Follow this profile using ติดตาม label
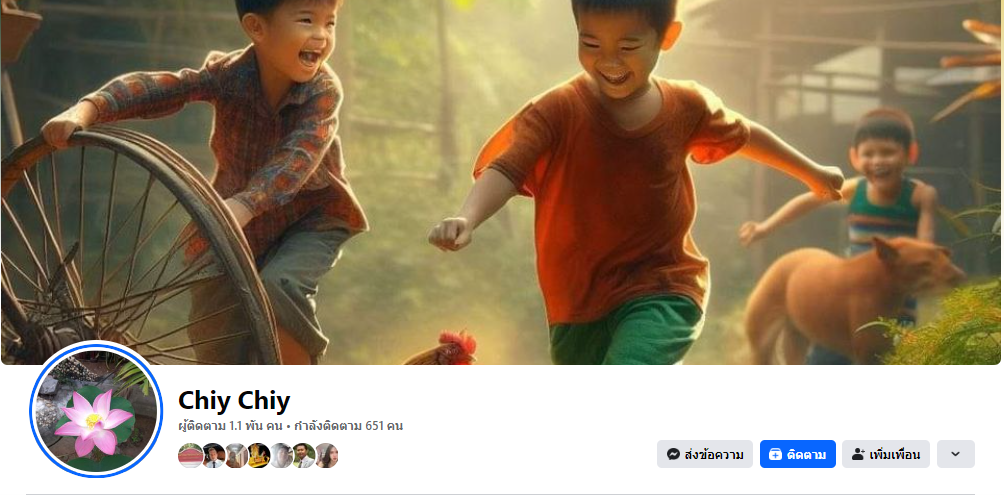1004x495 pixels. click(806, 455)
